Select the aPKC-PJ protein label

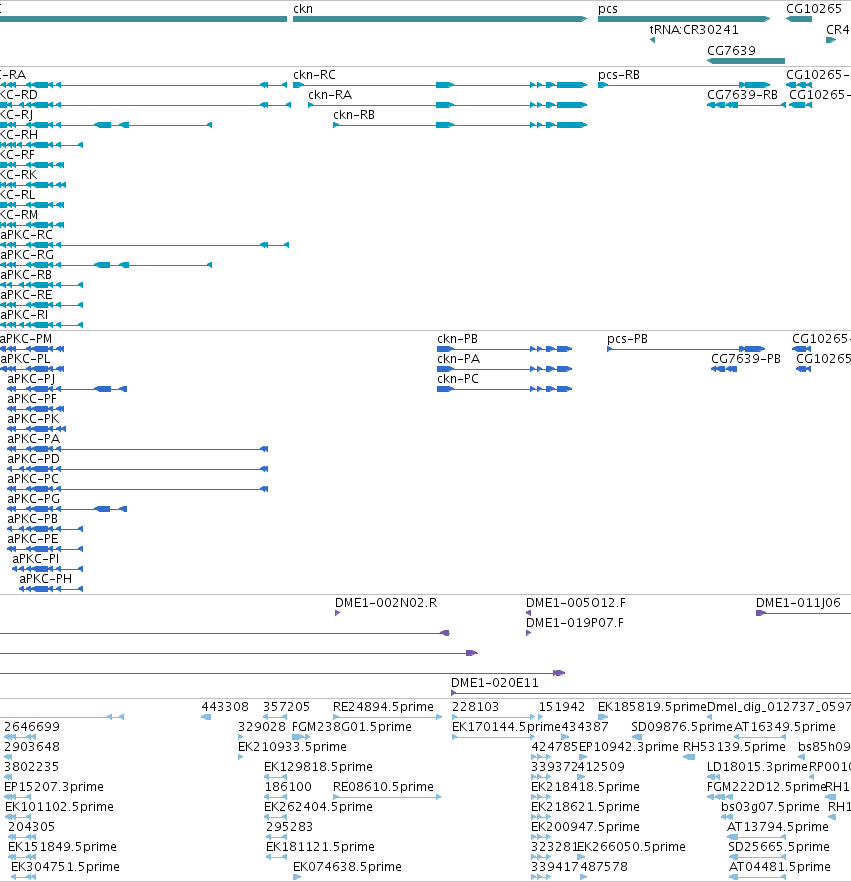(31, 379)
